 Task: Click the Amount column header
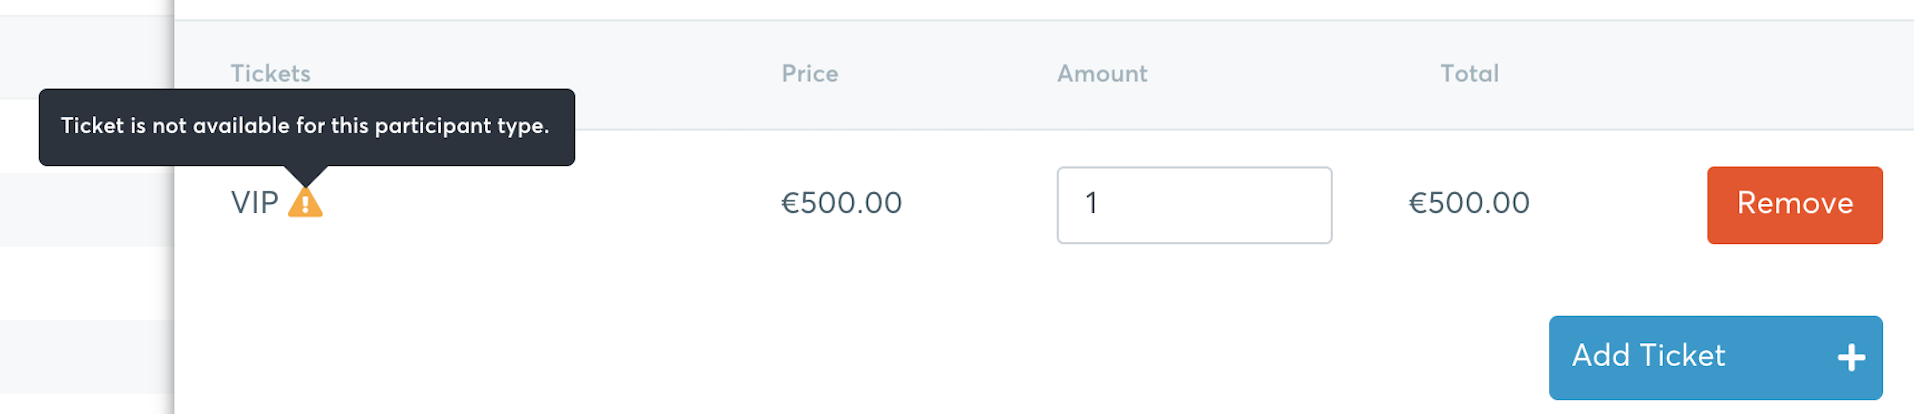coord(1102,73)
